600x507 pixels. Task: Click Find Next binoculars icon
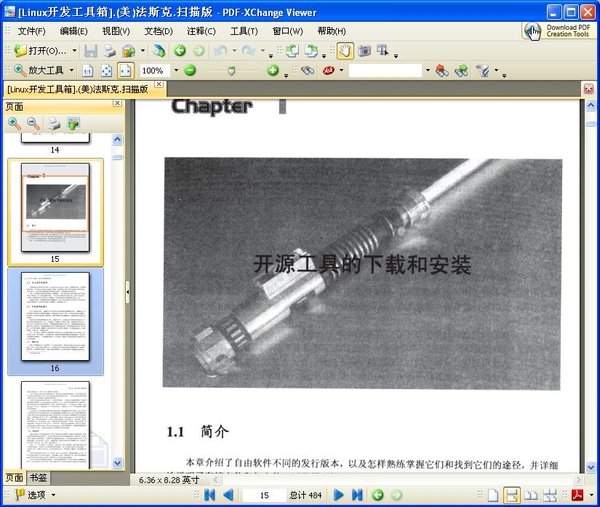(462, 71)
